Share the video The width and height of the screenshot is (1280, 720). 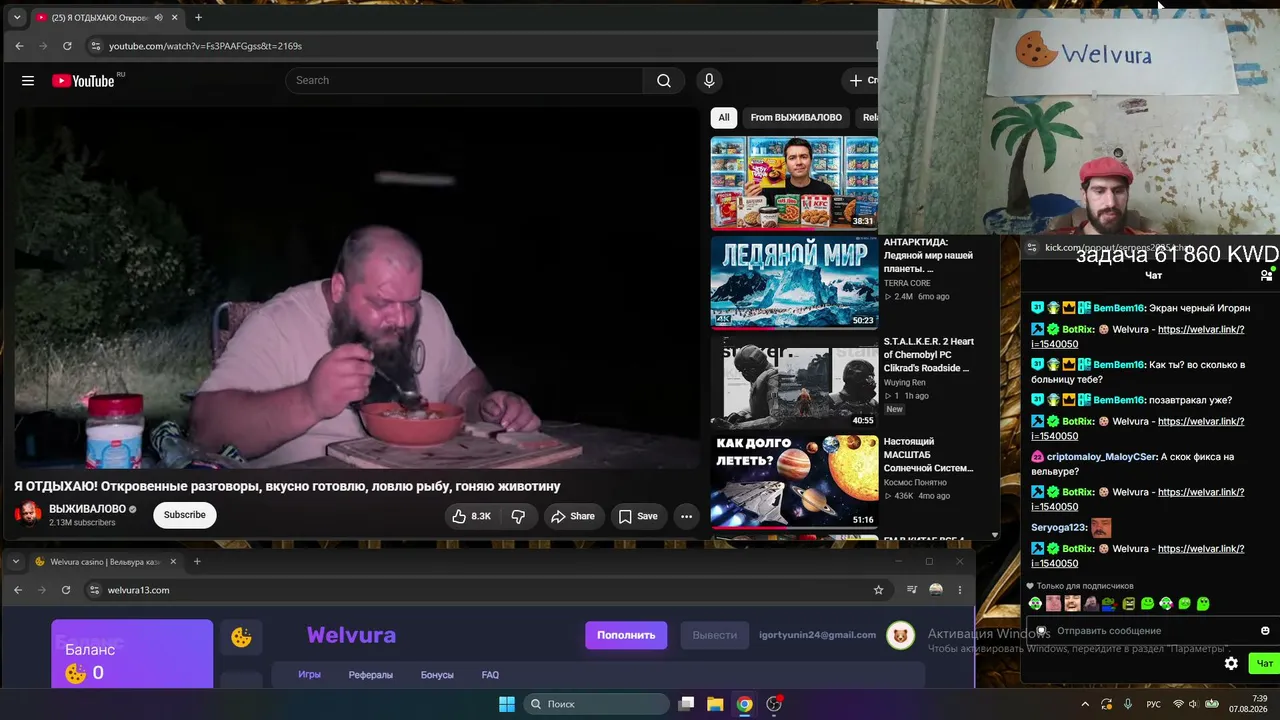pos(573,516)
